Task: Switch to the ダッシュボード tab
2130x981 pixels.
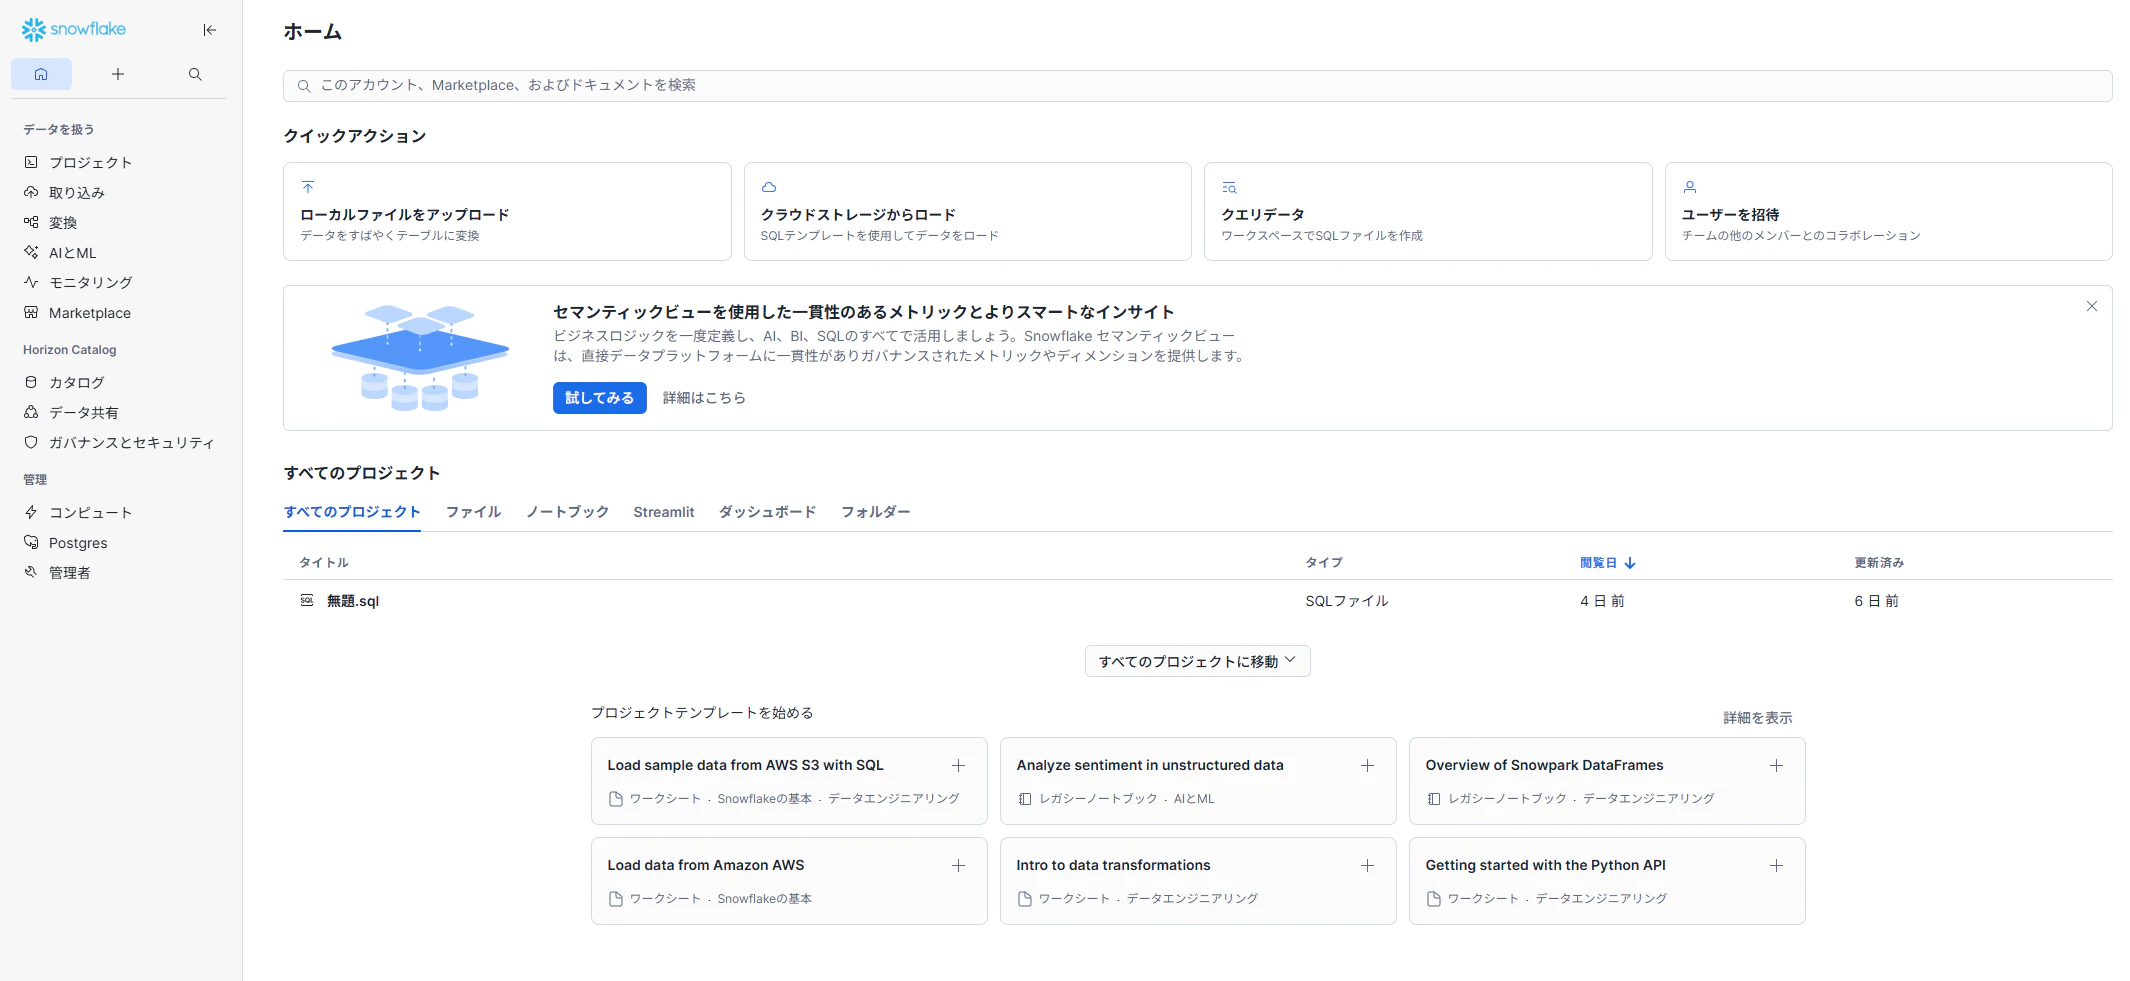Action: [x=768, y=512]
